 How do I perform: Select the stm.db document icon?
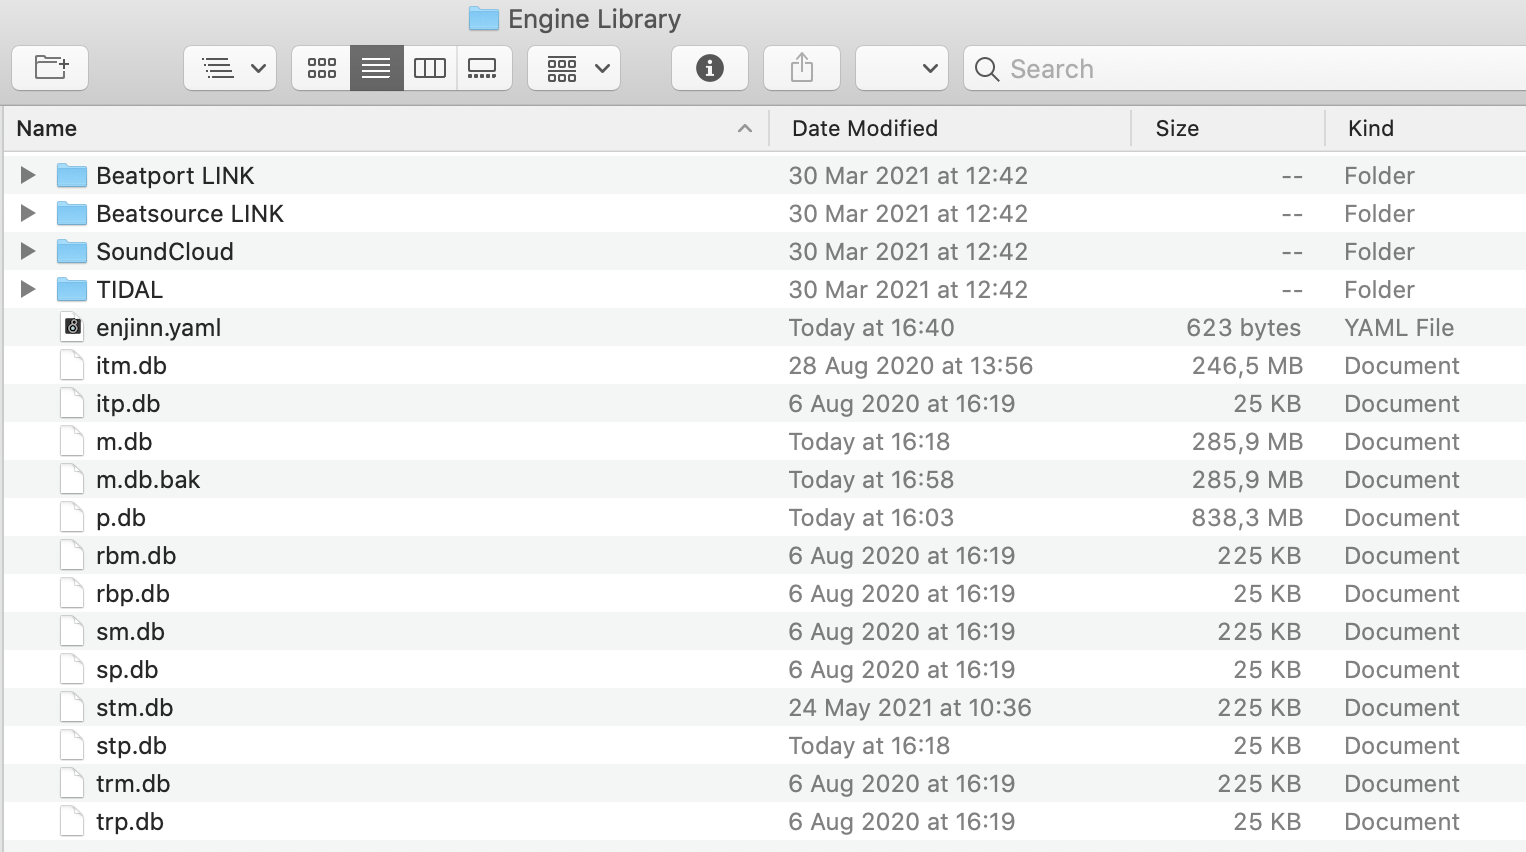[x=72, y=707]
